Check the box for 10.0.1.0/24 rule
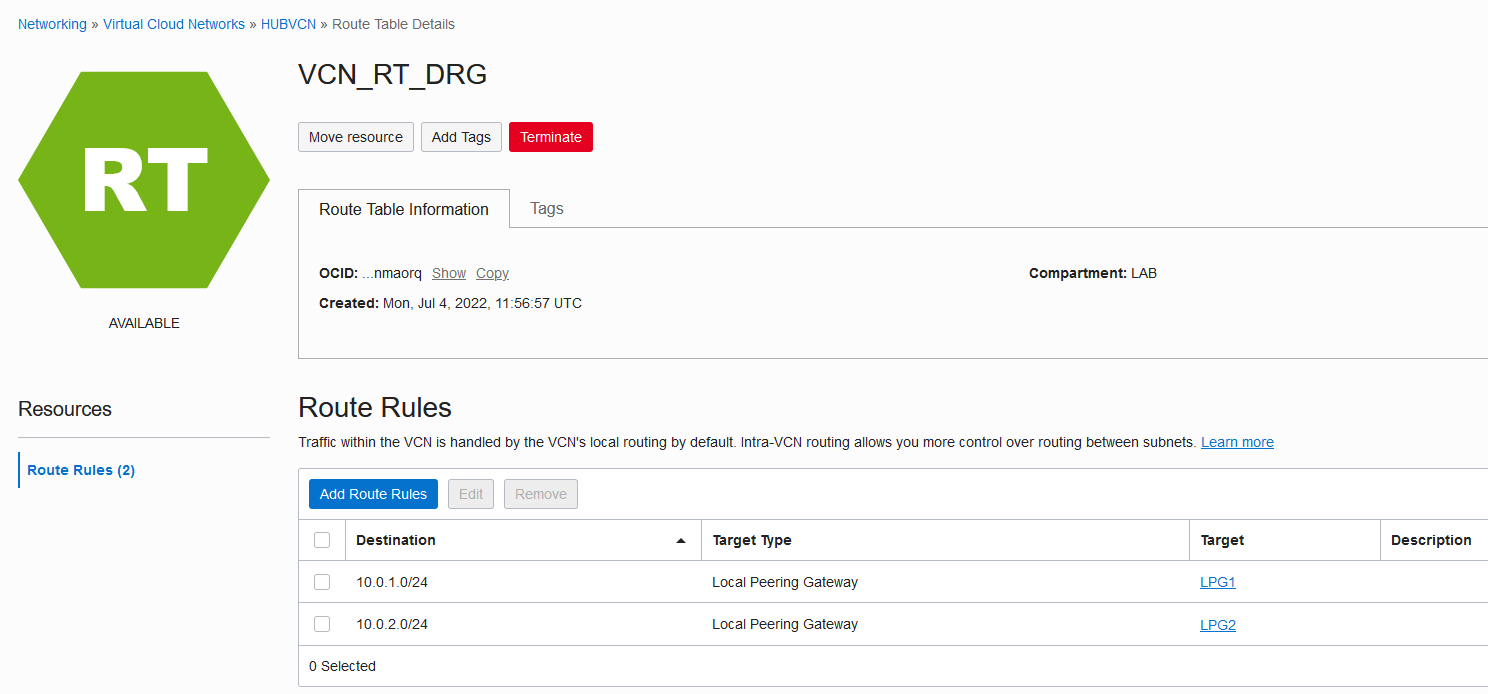Viewport: 1488px width, 694px height. (x=322, y=582)
